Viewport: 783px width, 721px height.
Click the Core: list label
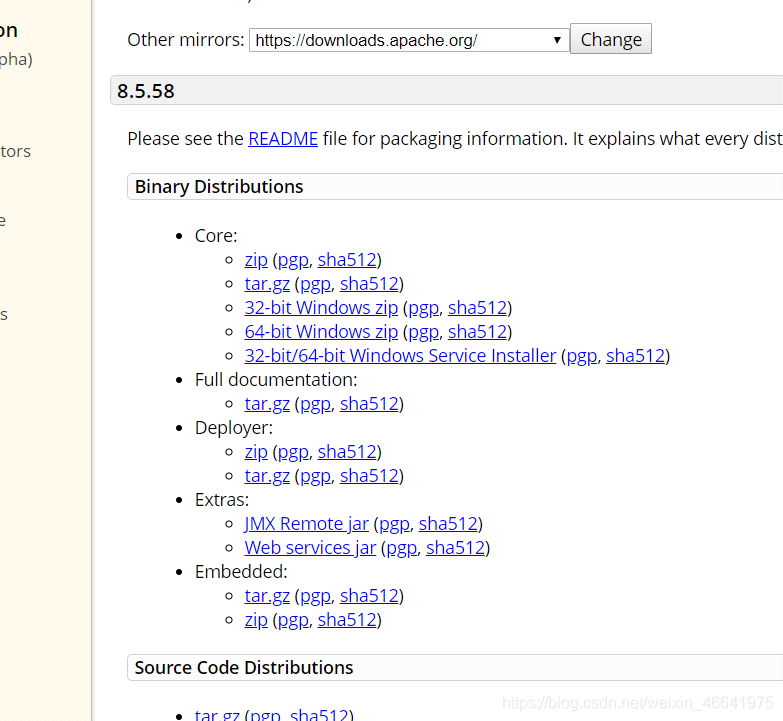pyautogui.click(x=216, y=236)
